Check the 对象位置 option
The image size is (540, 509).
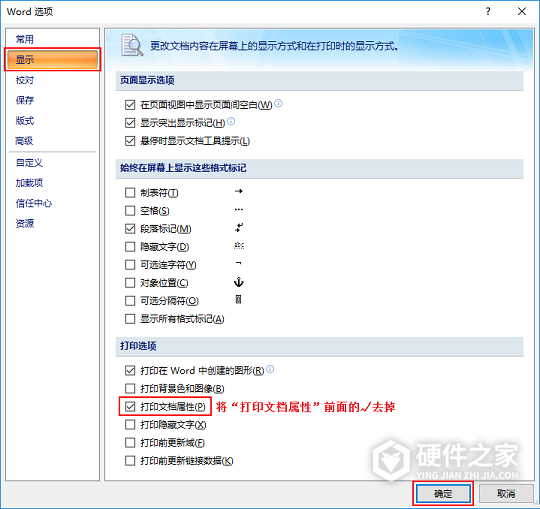pyautogui.click(x=130, y=283)
